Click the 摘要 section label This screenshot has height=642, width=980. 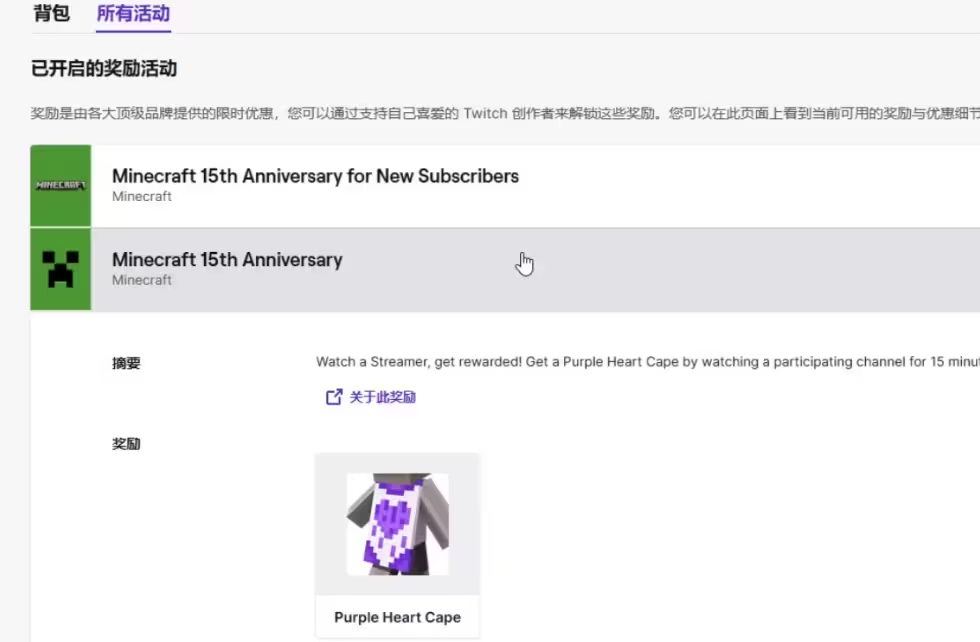126,363
